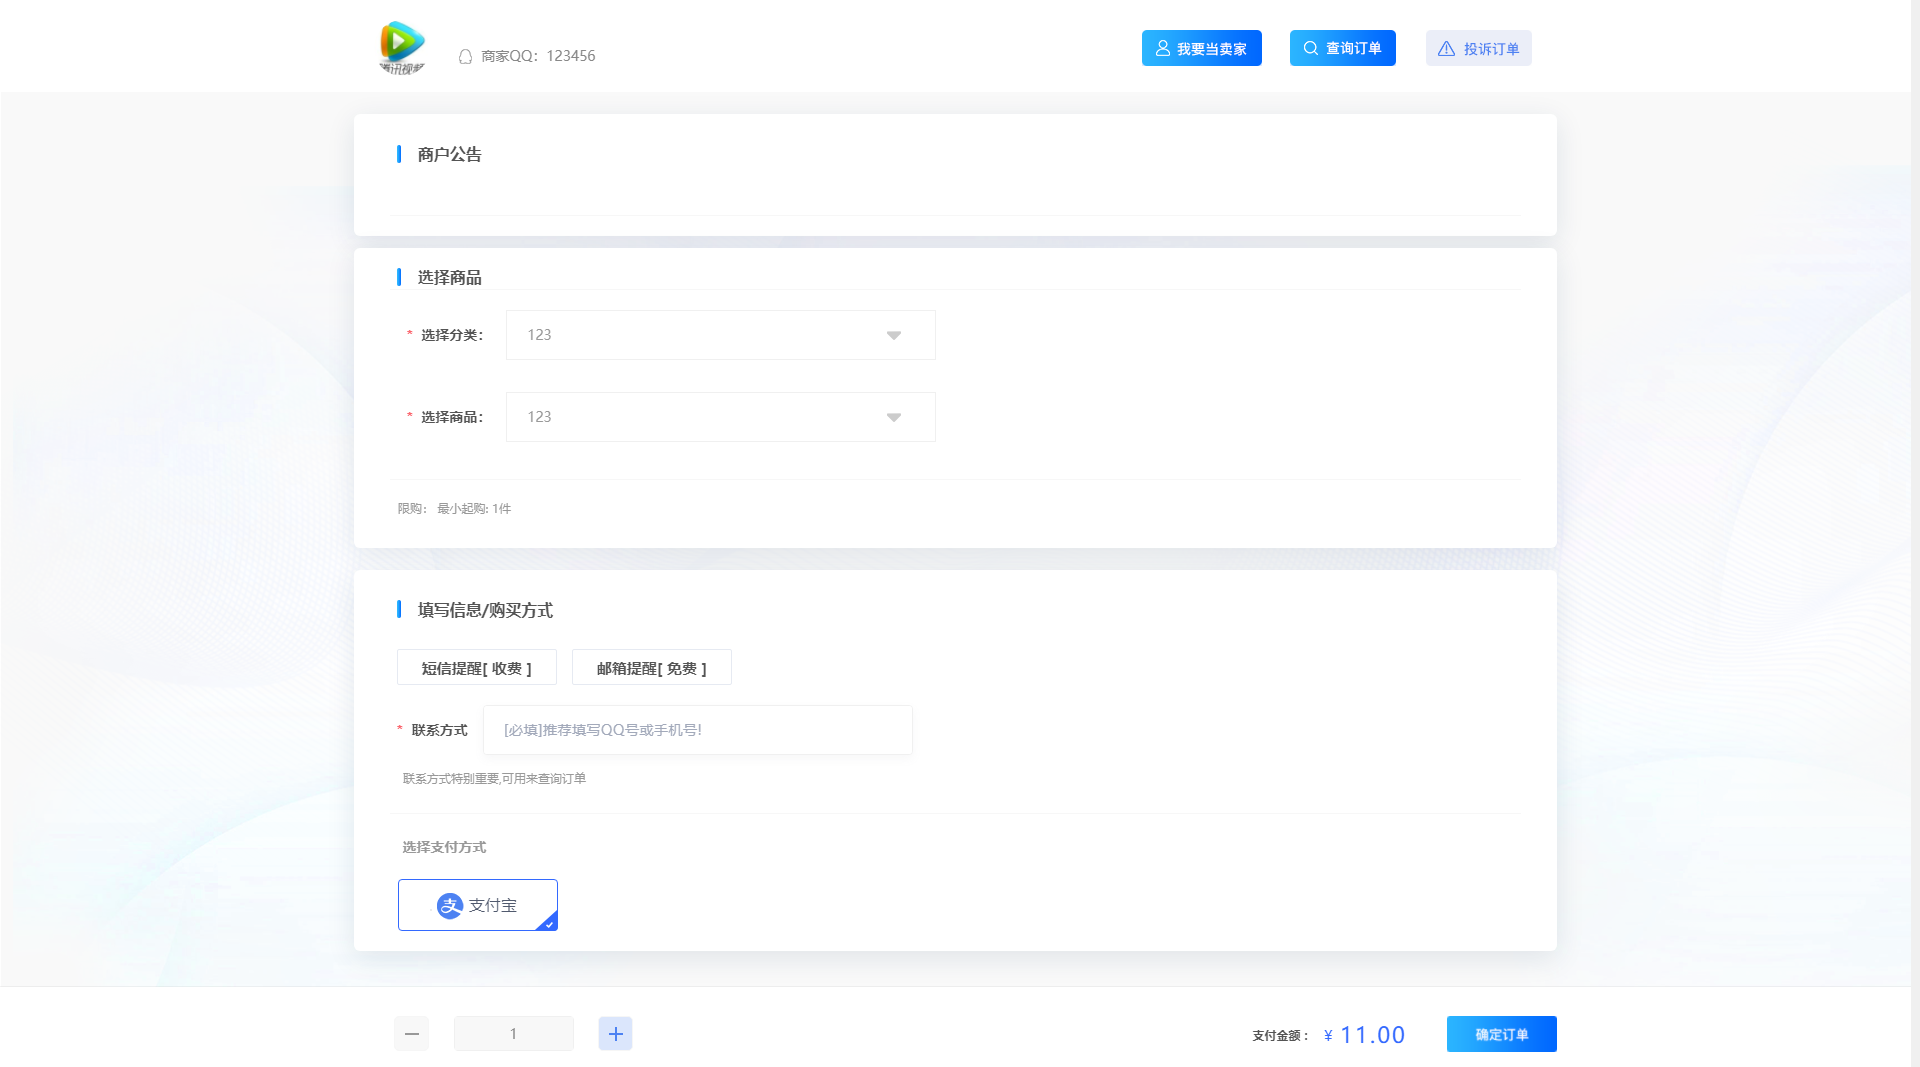Increase quantity with the plus button
Image resolution: width=1920 pixels, height=1067 pixels.
[615, 1034]
